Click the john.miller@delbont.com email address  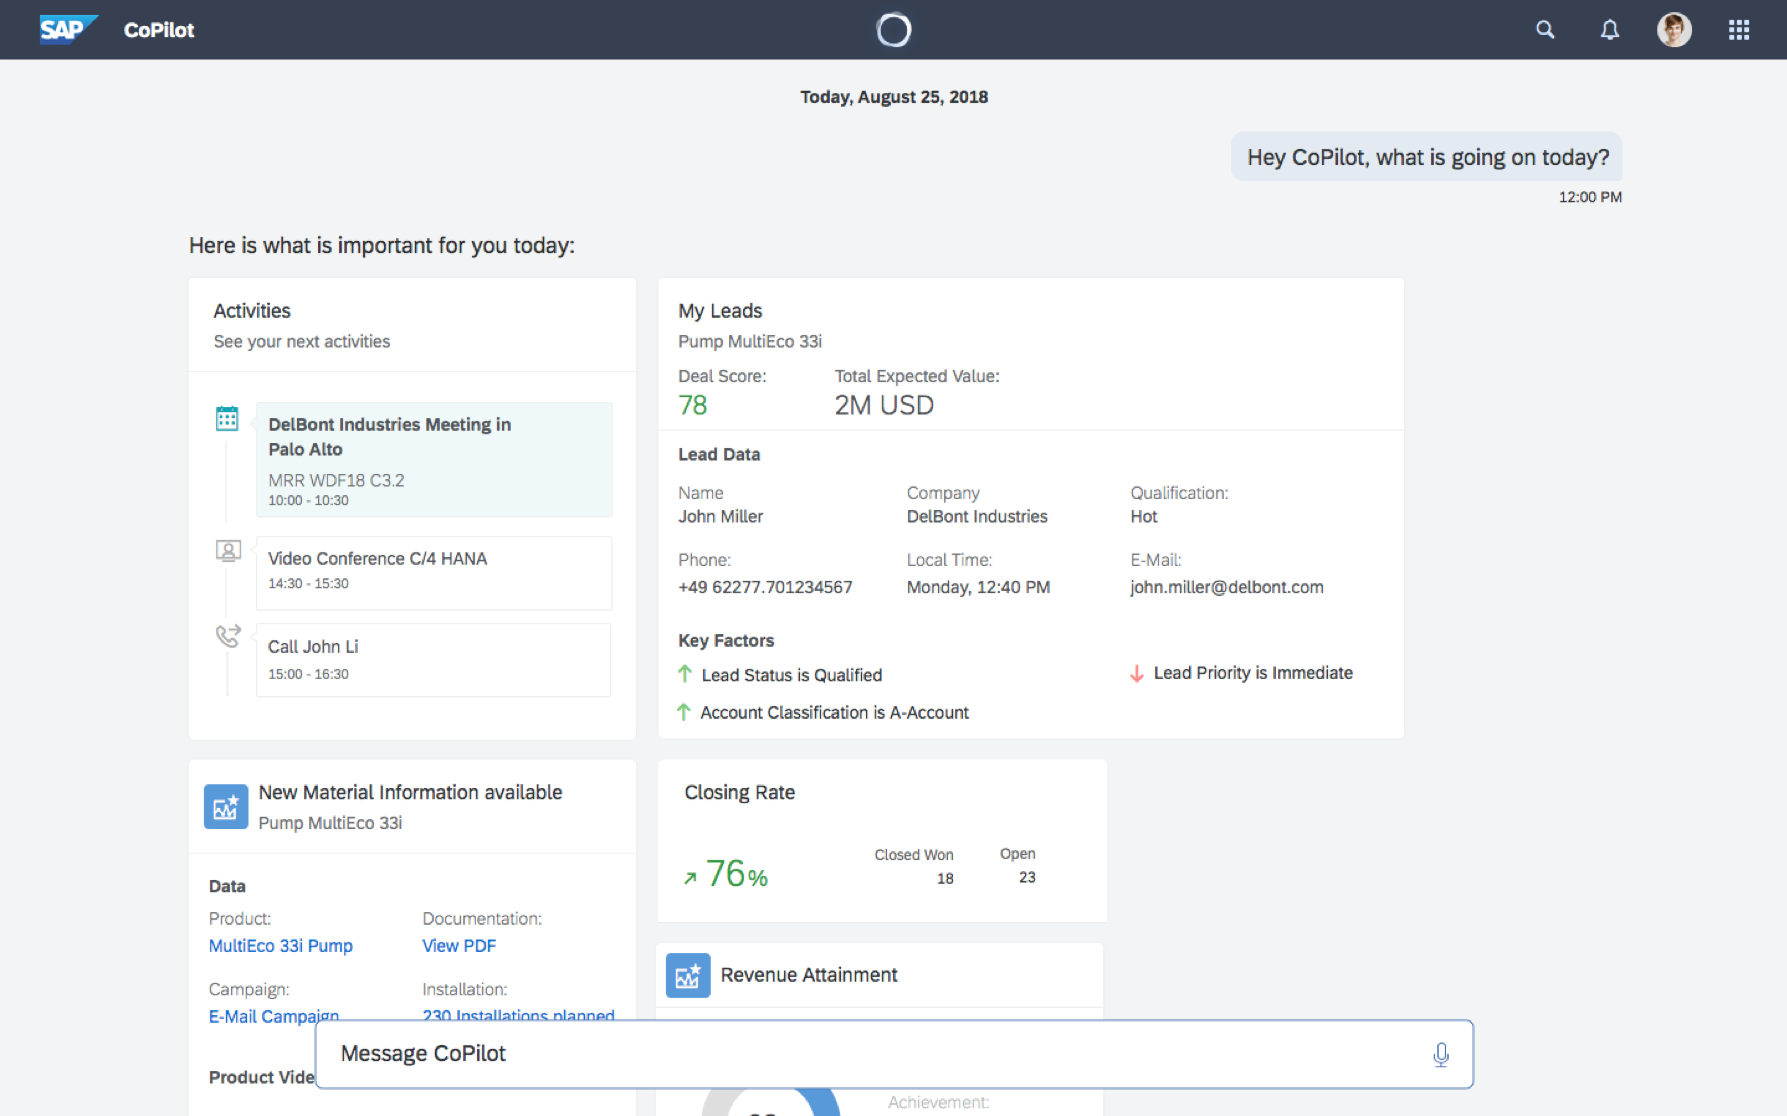point(1226,587)
